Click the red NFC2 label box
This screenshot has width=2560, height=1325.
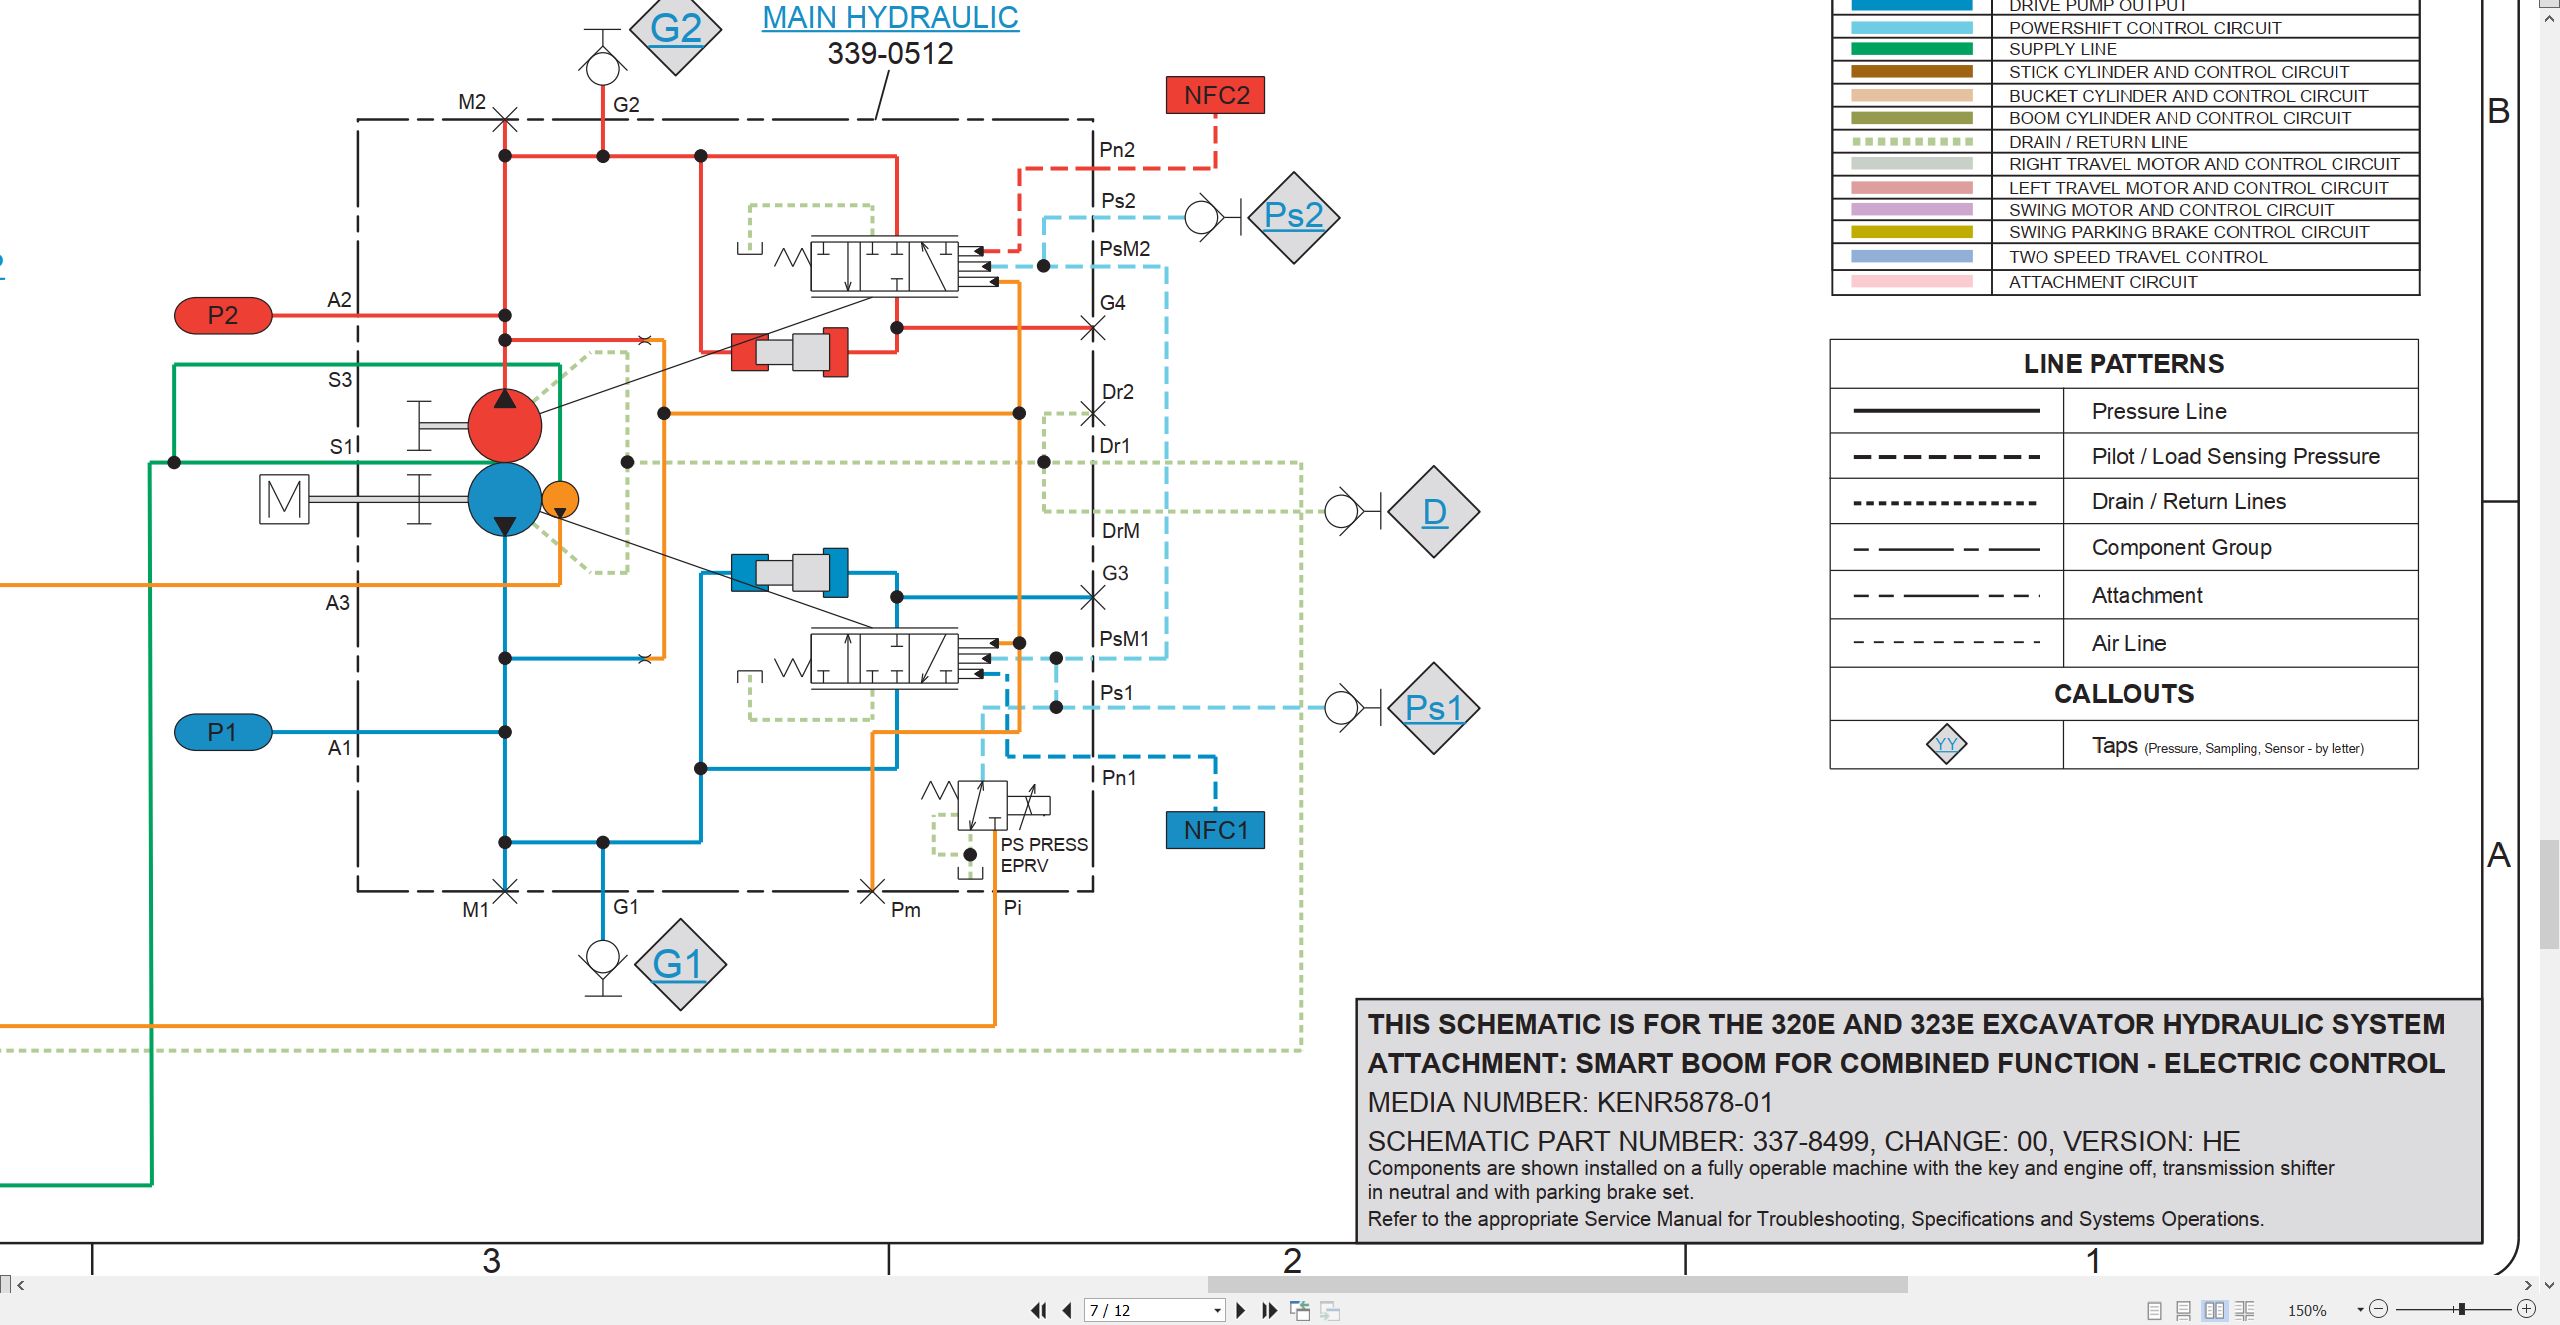tap(1215, 95)
